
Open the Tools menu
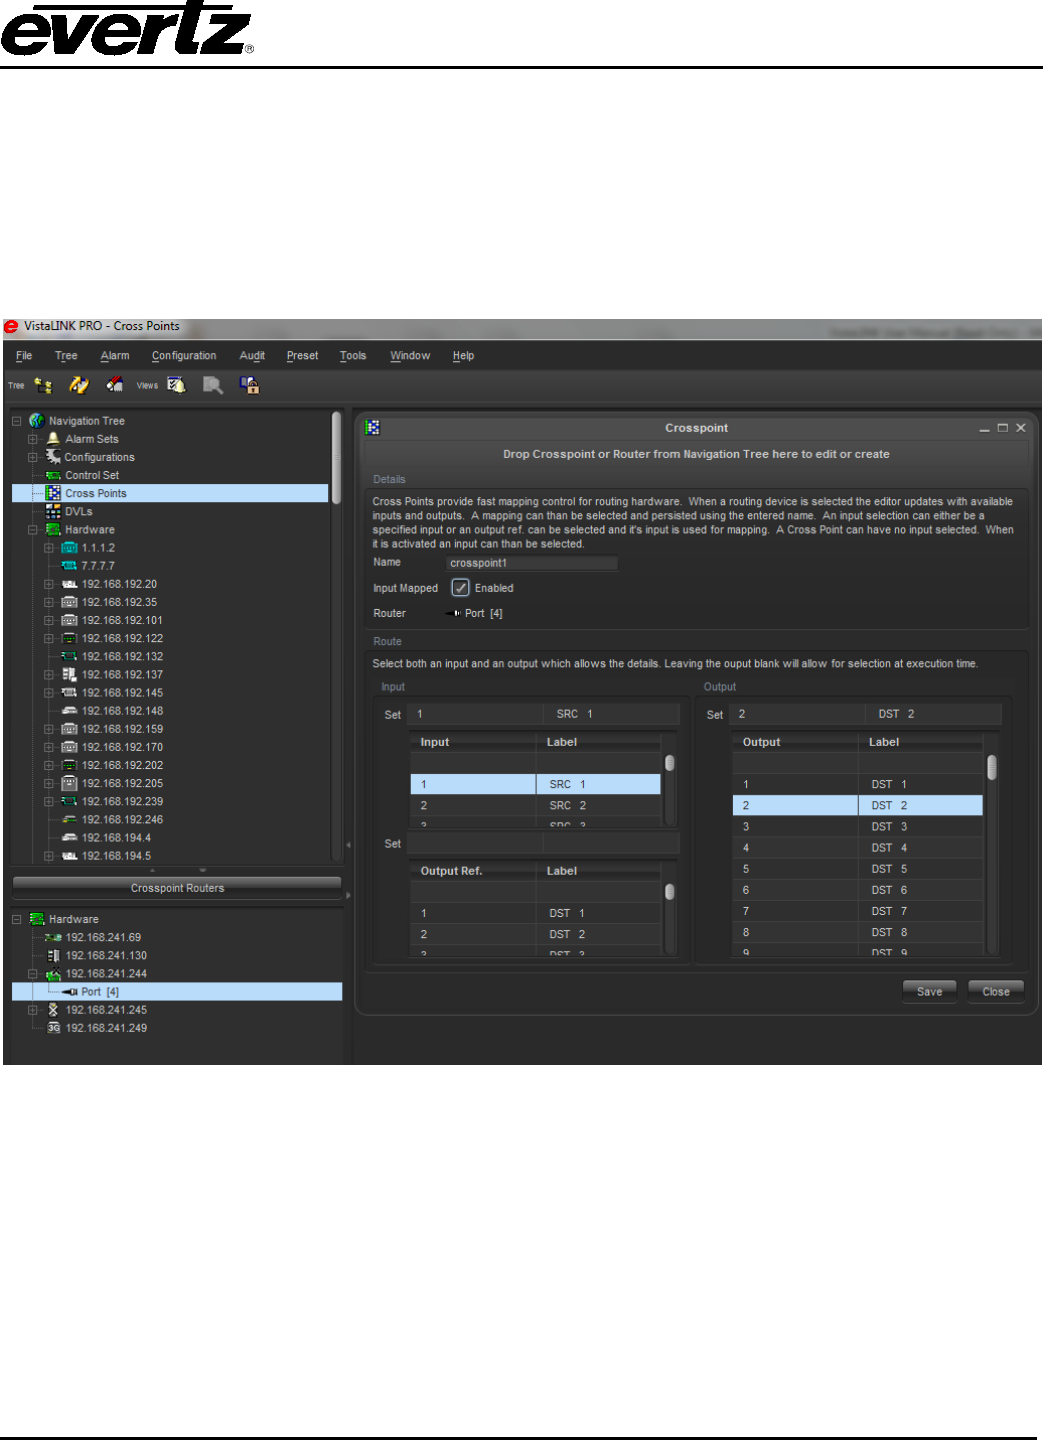click(353, 356)
